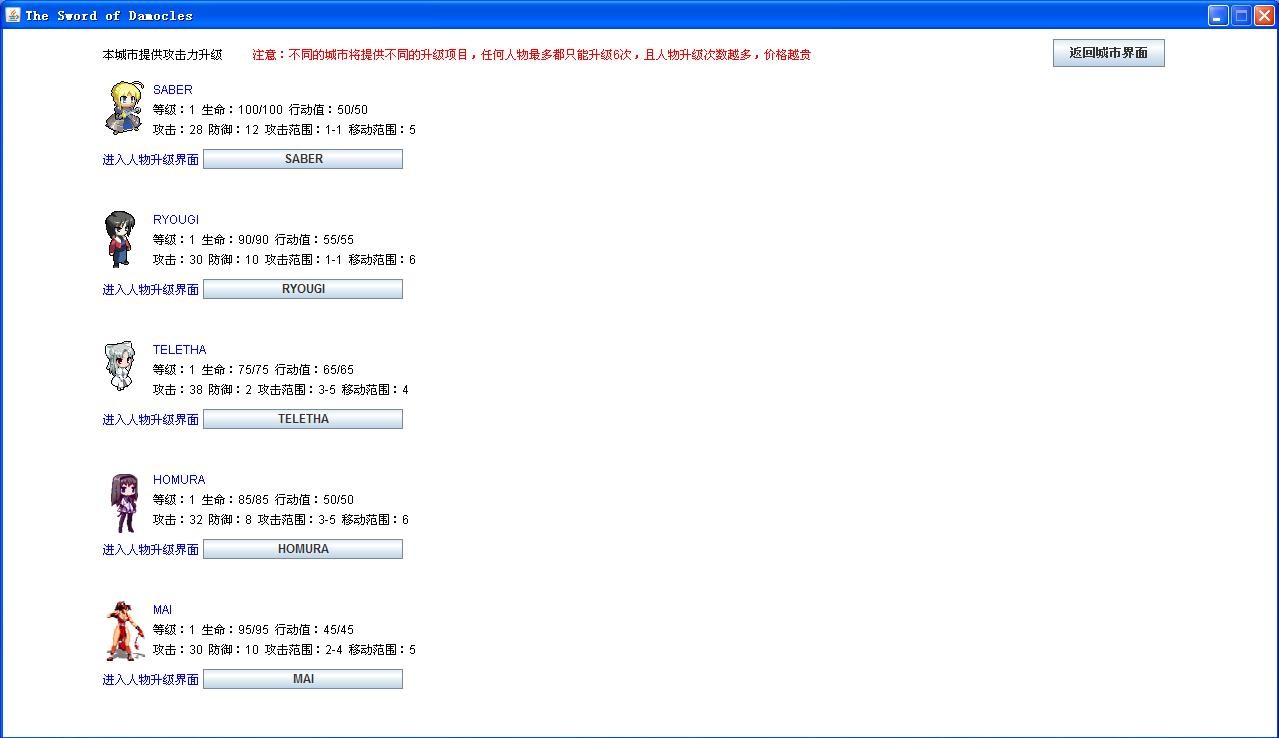Open the MAI upgrade screen button
The width and height of the screenshot is (1279, 738).
(x=303, y=679)
